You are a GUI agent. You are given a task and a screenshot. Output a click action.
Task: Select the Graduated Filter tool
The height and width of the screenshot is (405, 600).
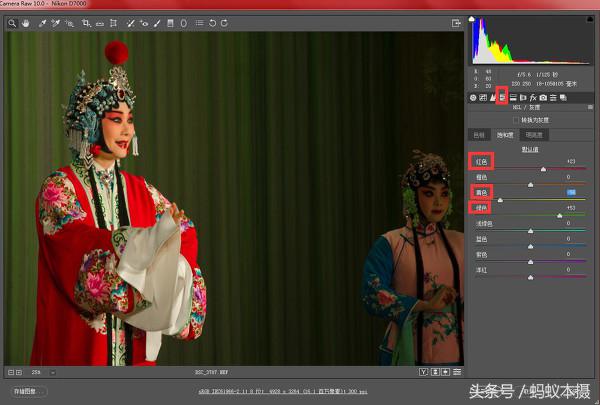(170, 23)
